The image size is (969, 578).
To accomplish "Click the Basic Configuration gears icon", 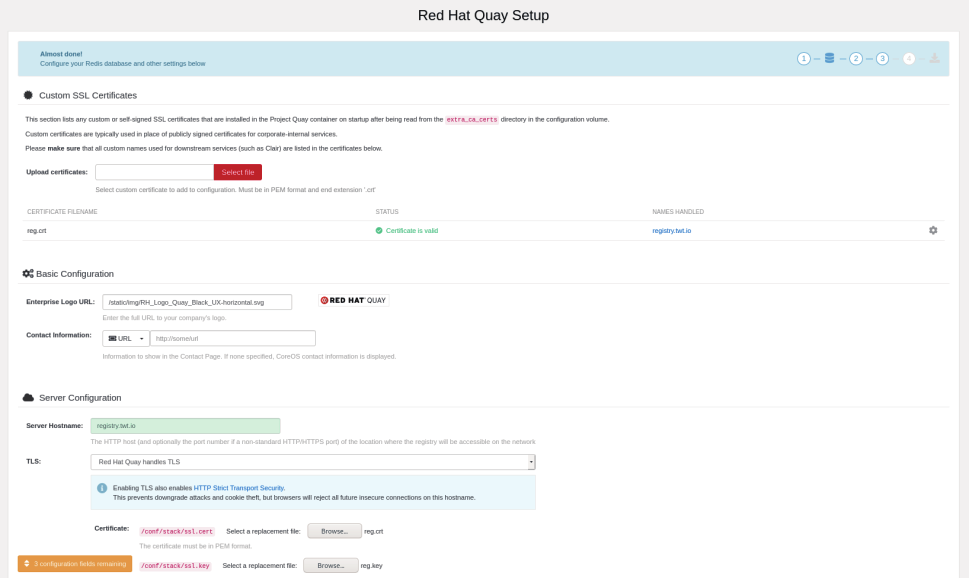I will [x=28, y=273].
